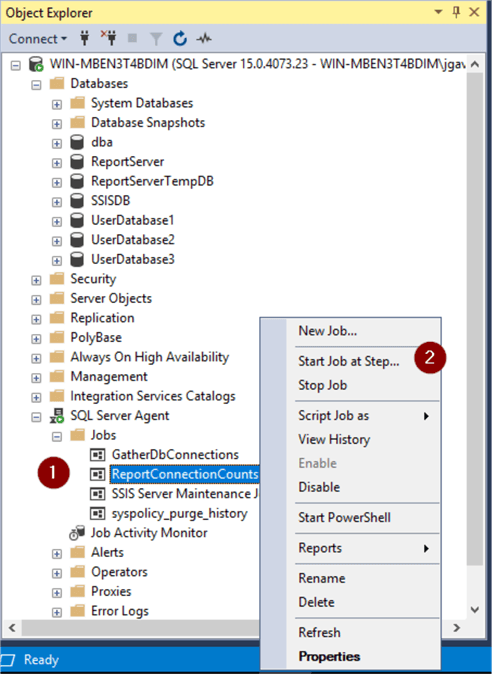This screenshot has height=674, width=492.
Task: Click the UserDatabase1 database icon
Action: 77,221
